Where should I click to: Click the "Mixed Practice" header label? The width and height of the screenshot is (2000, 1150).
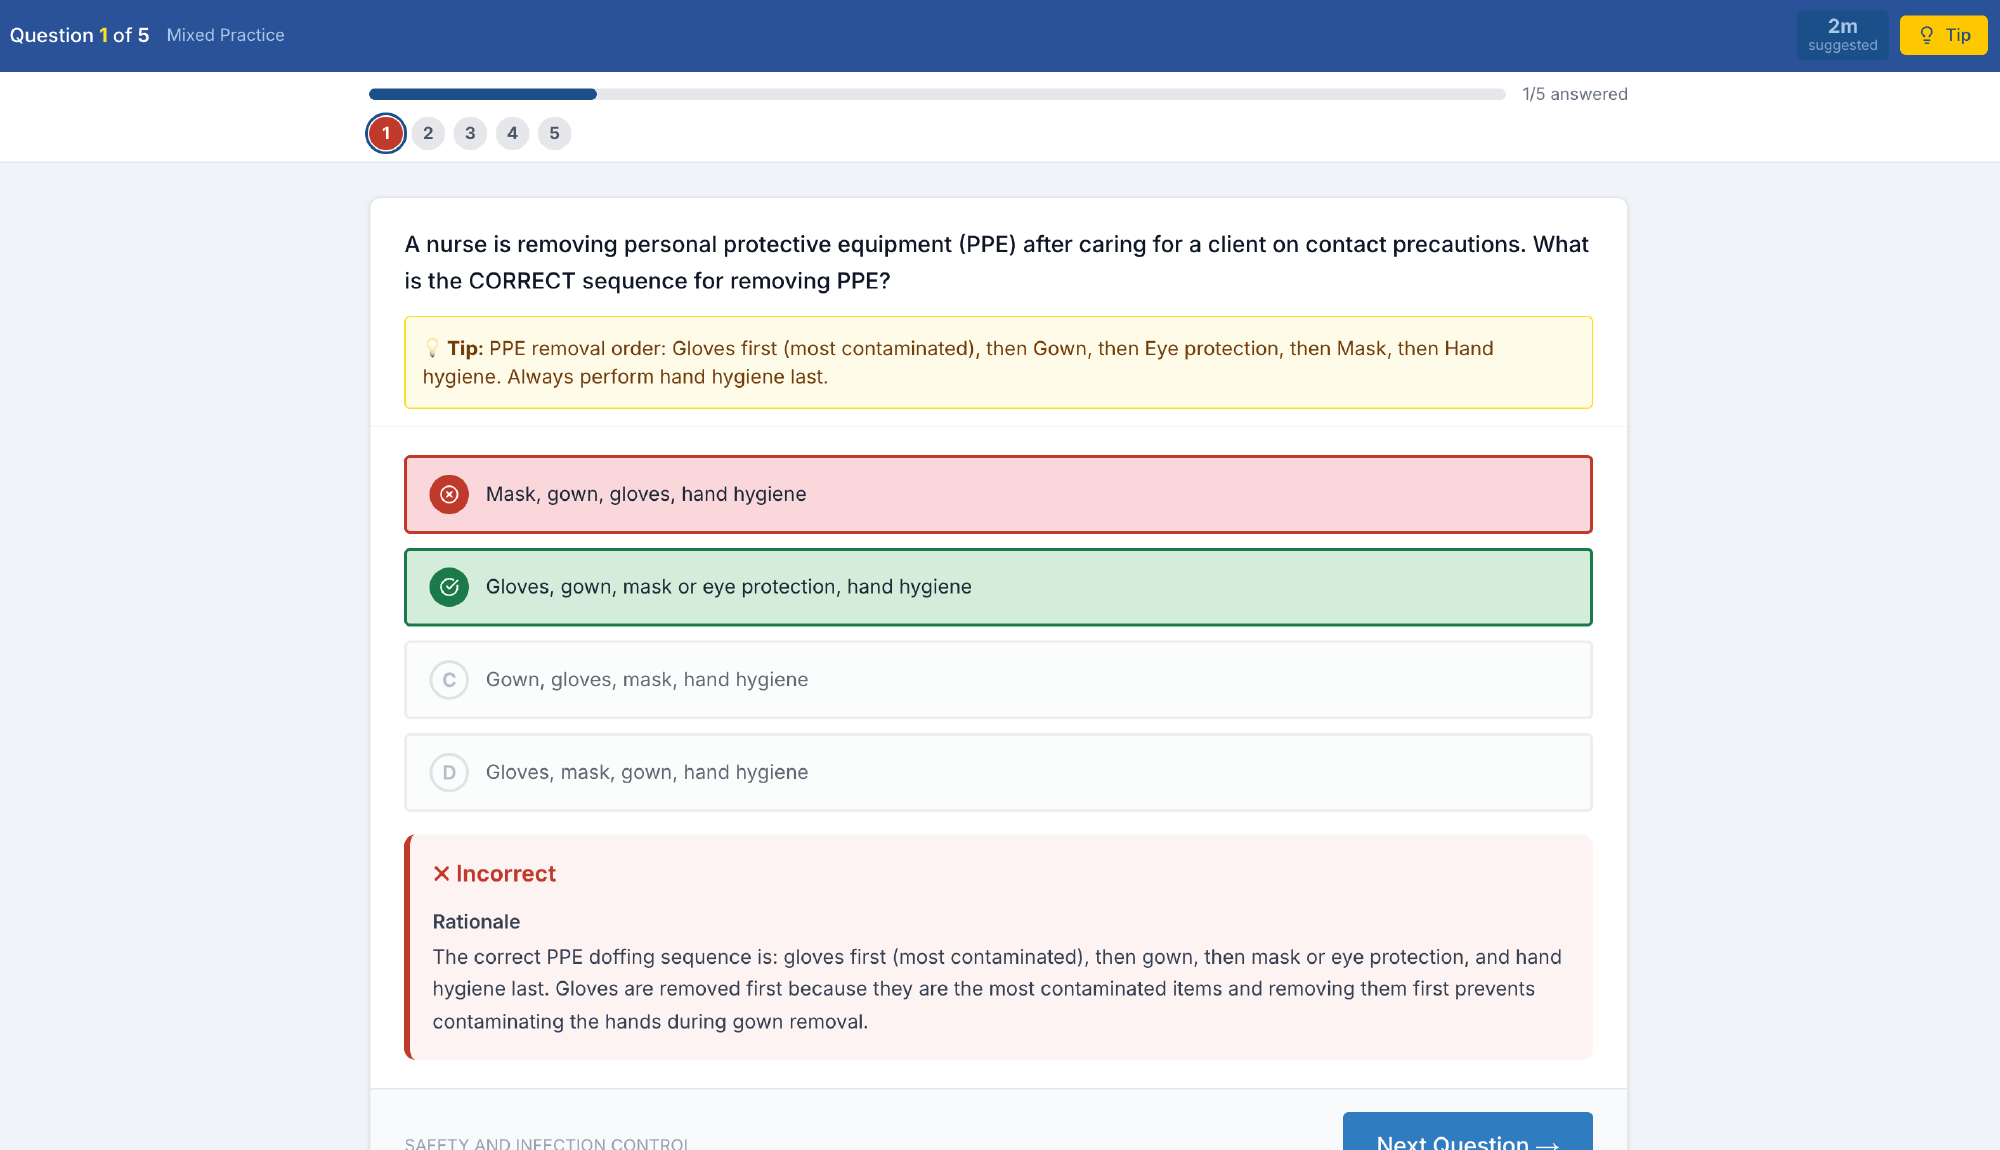click(x=225, y=35)
